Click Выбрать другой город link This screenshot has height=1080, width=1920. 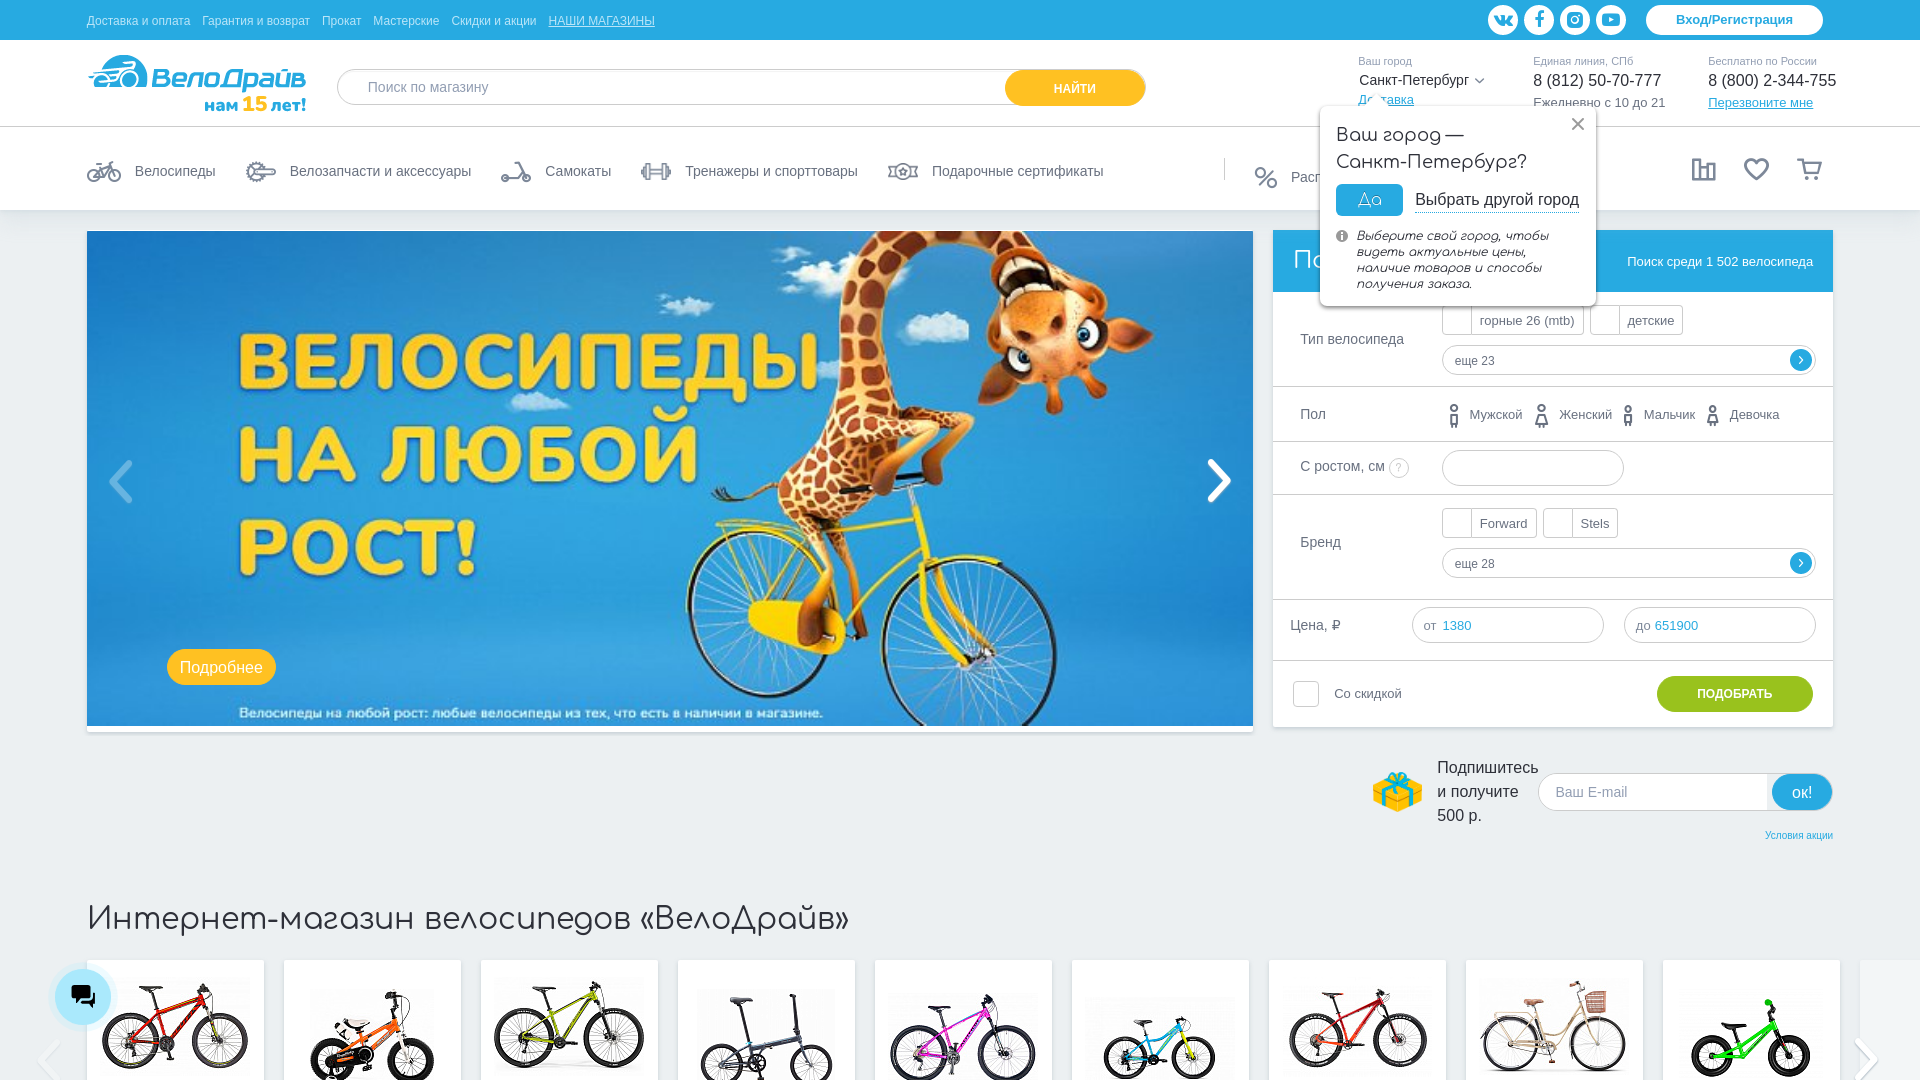(1497, 200)
